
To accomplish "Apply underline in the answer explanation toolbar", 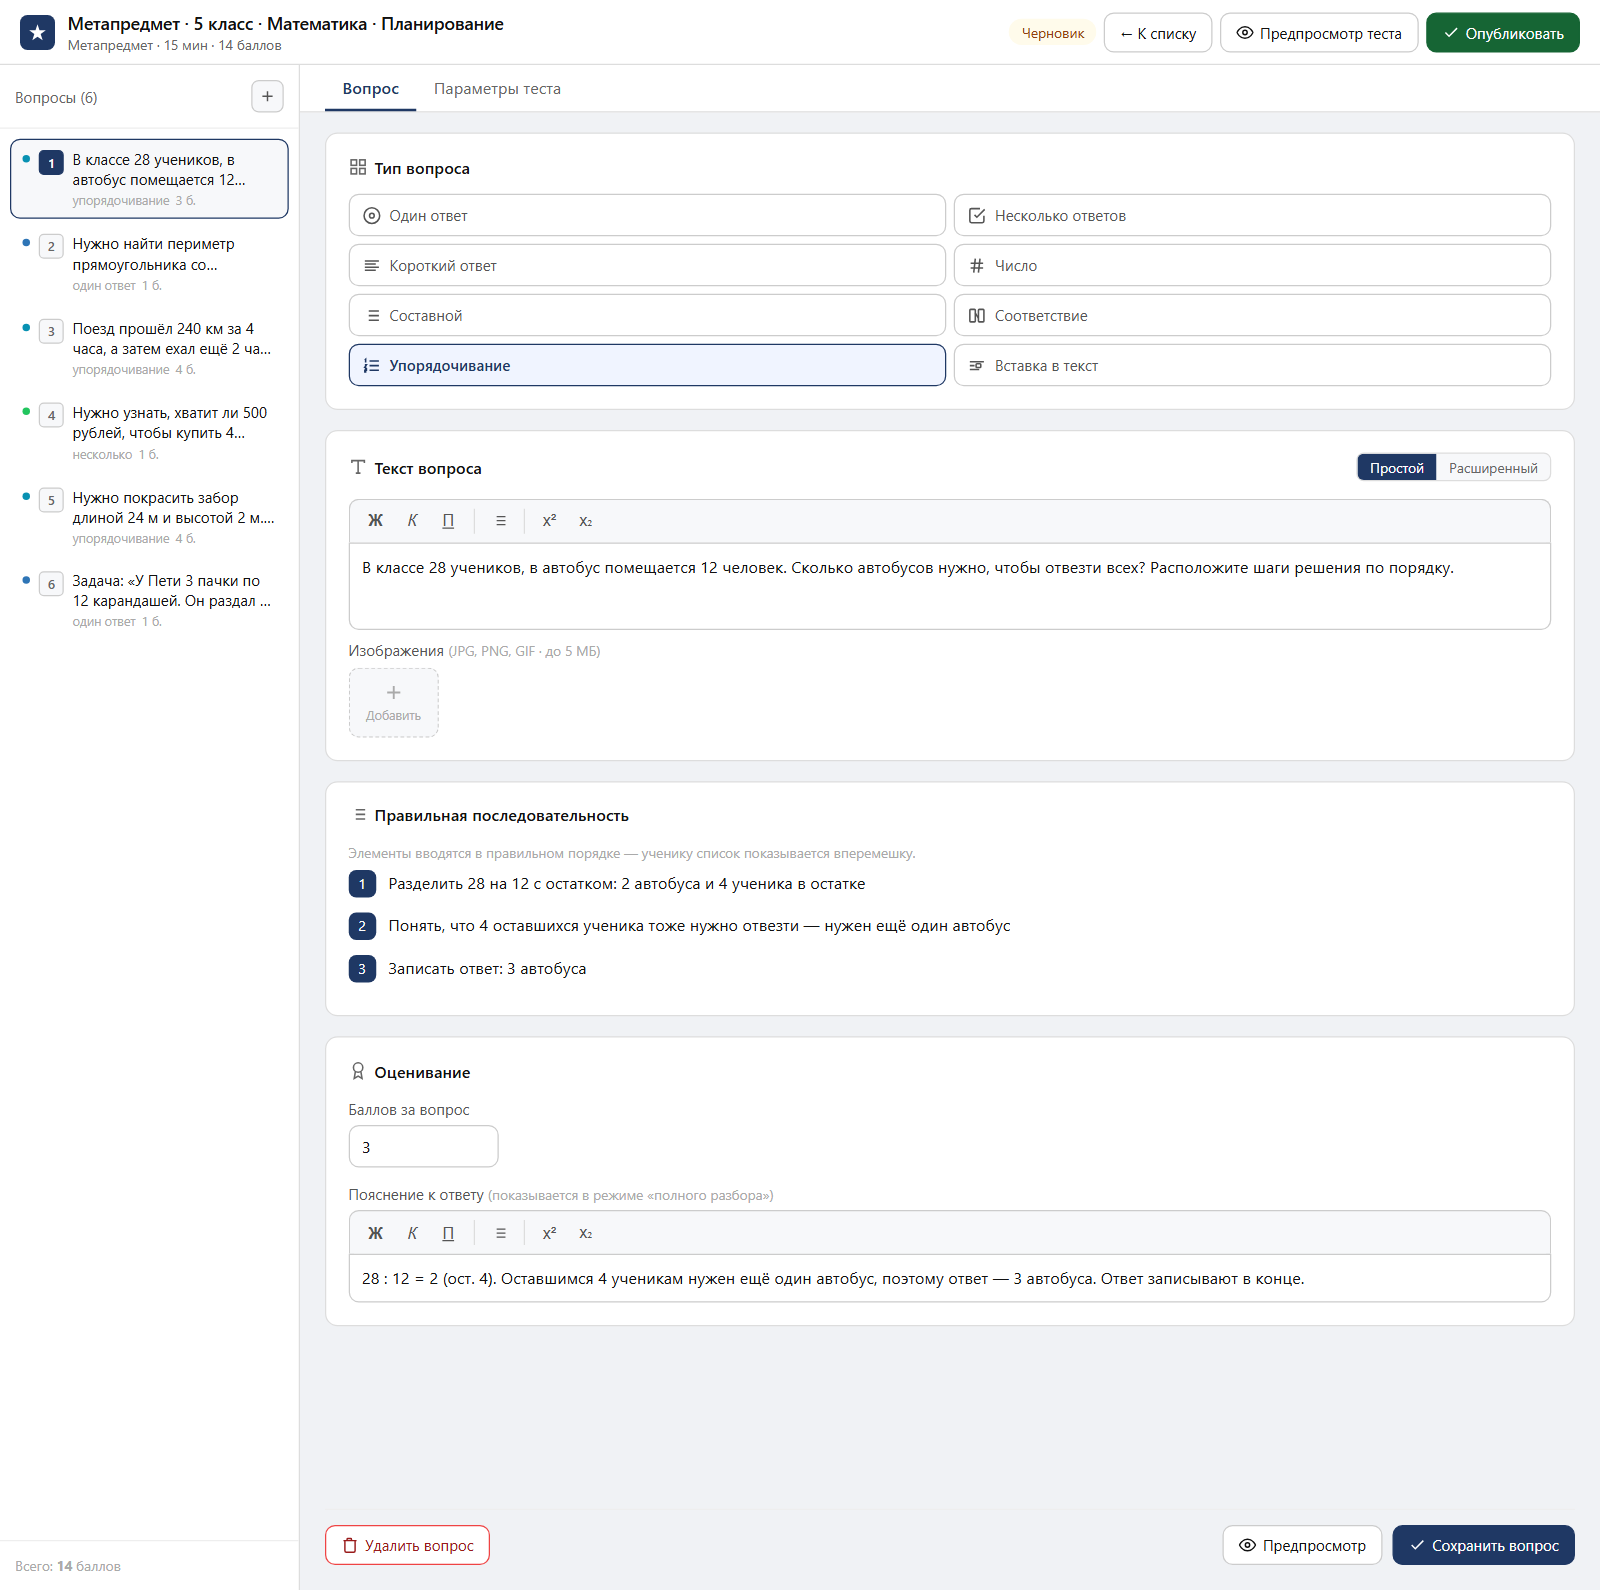I will [448, 1233].
